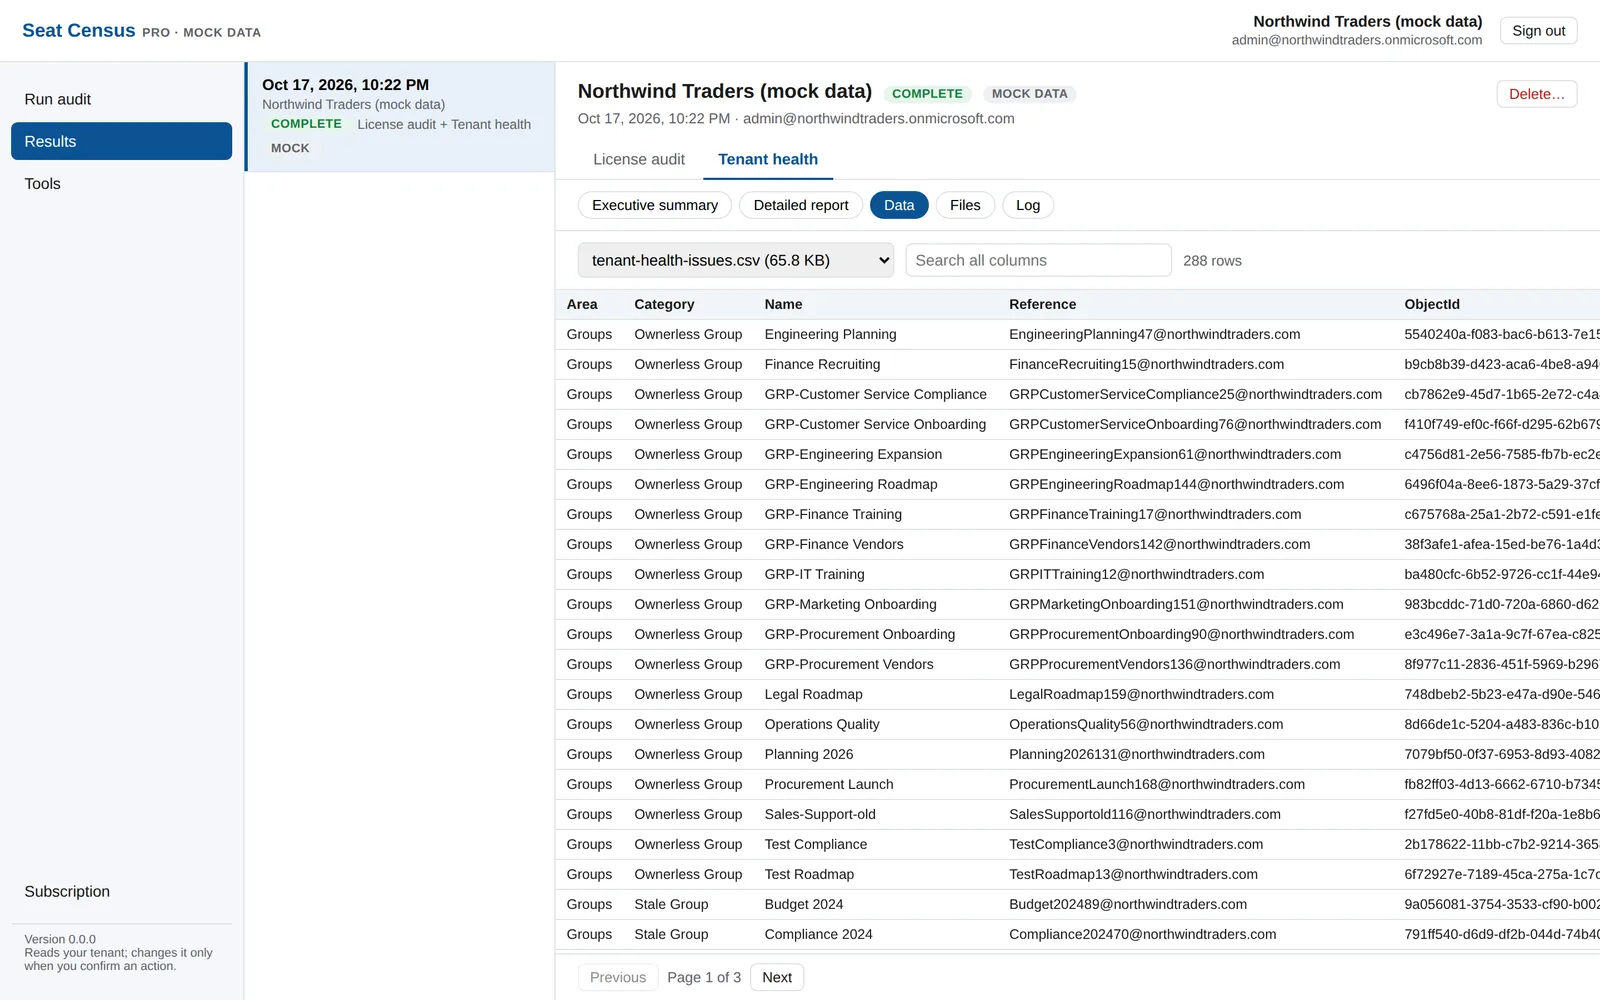Image resolution: width=1600 pixels, height=1000 pixels.
Task: Open the Log view
Action: coord(1028,205)
